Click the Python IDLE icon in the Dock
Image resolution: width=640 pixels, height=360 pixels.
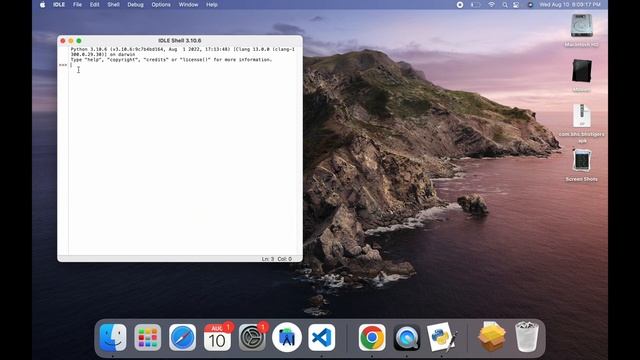[442, 338]
